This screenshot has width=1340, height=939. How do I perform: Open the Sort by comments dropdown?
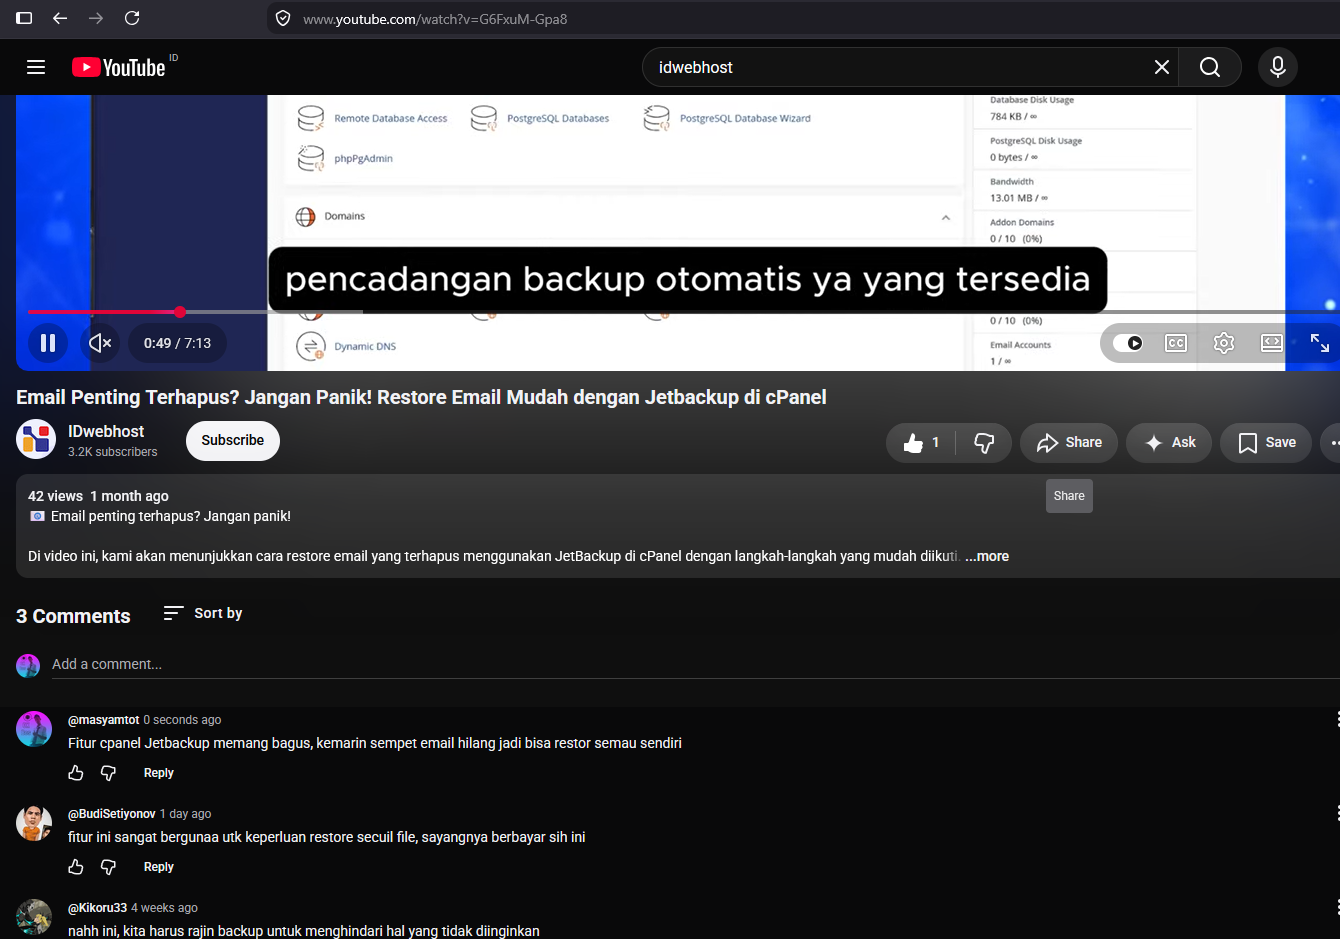(203, 613)
